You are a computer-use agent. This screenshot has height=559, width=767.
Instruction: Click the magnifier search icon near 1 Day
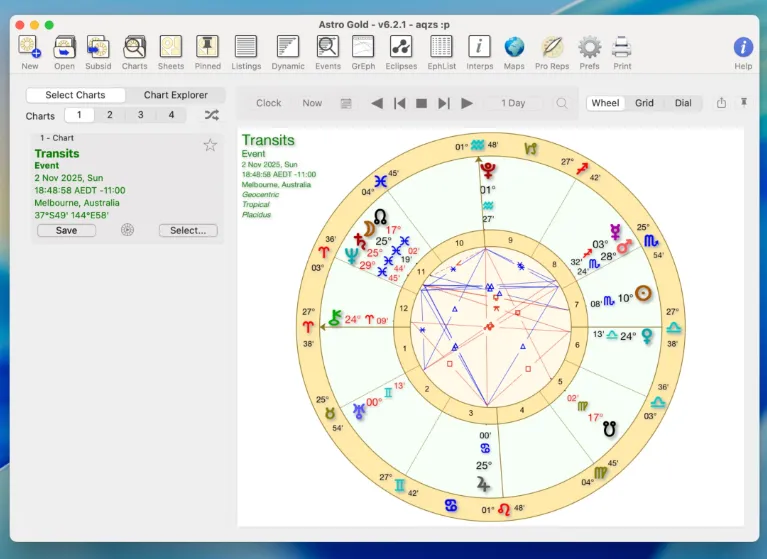coord(562,103)
